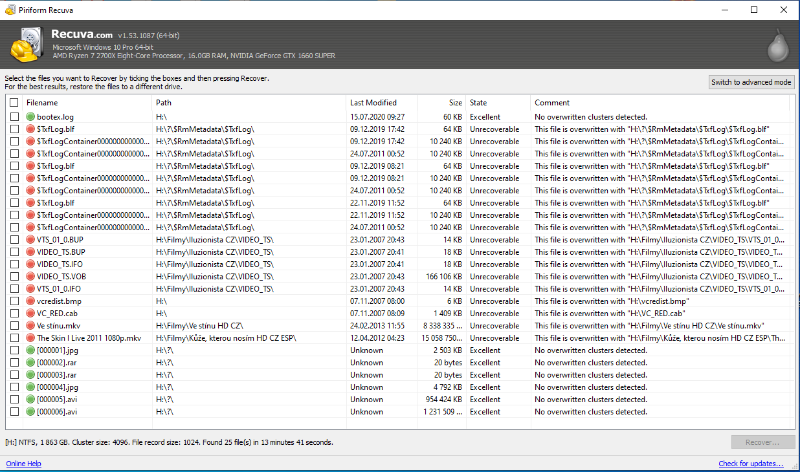The image size is (800, 472).
Task: Check the box for VC_RED.cab
Action: (x=14, y=313)
